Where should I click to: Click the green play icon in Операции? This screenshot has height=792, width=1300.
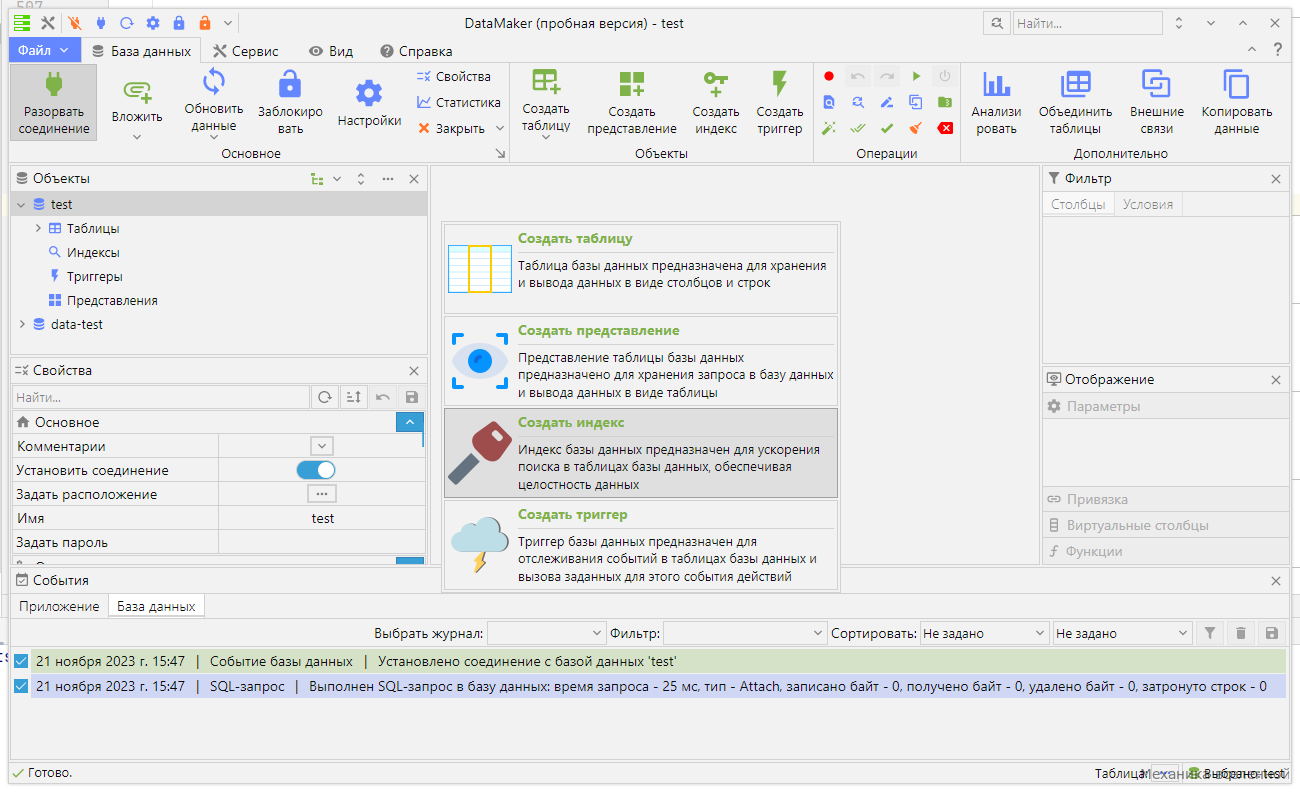[916, 76]
